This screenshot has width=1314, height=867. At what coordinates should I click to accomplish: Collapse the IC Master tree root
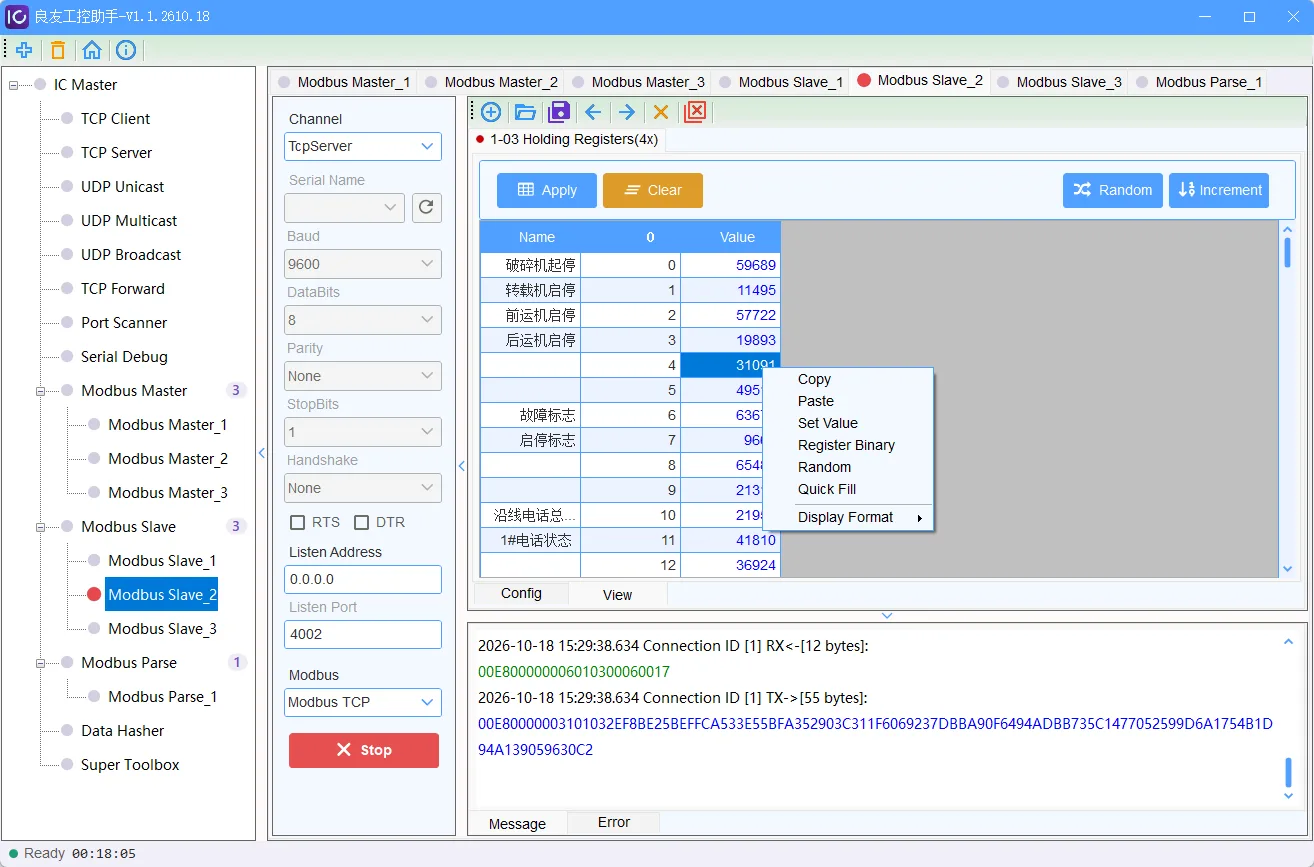(14, 85)
